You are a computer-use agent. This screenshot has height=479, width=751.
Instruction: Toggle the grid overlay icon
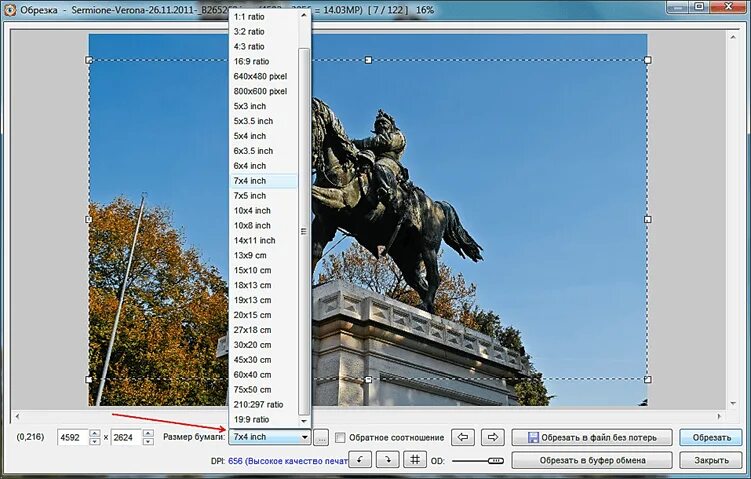point(415,460)
